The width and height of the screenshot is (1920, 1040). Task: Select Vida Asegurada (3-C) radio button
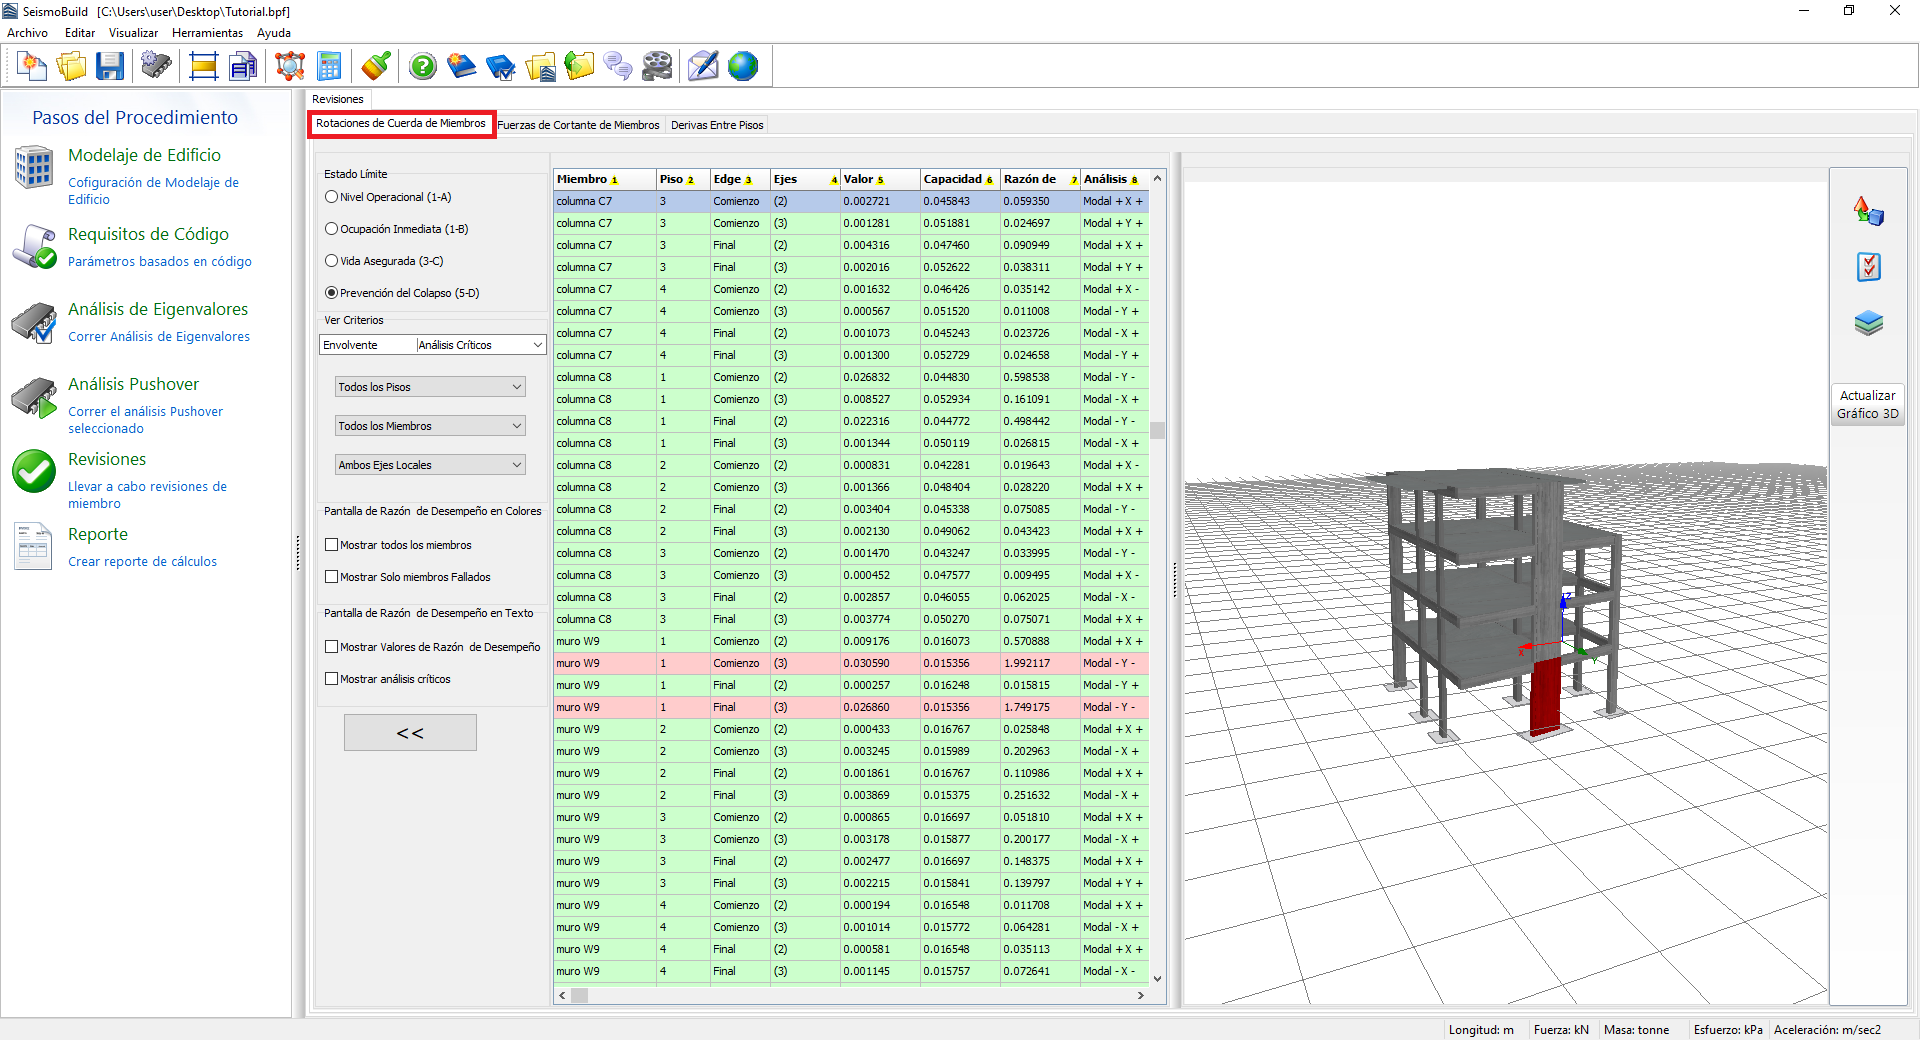point(332,261)
